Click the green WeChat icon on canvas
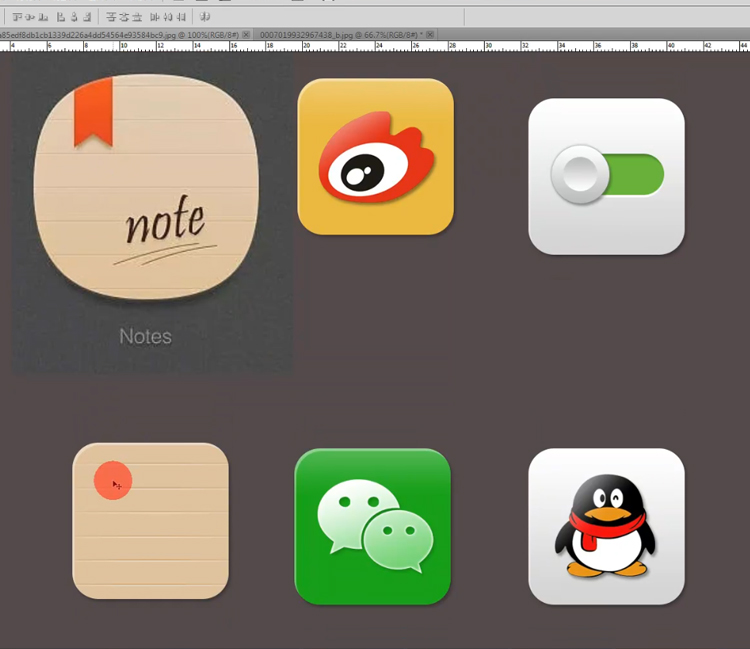Screen dimensions: 750x649 (373, 527)
